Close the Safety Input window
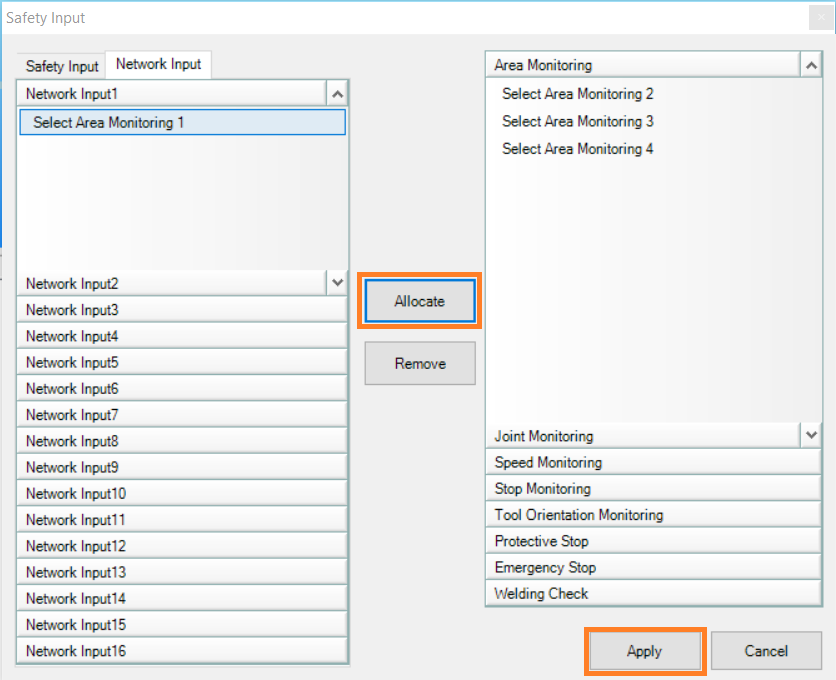This screenshot has width=836, height=680. (x=821, y=18)
